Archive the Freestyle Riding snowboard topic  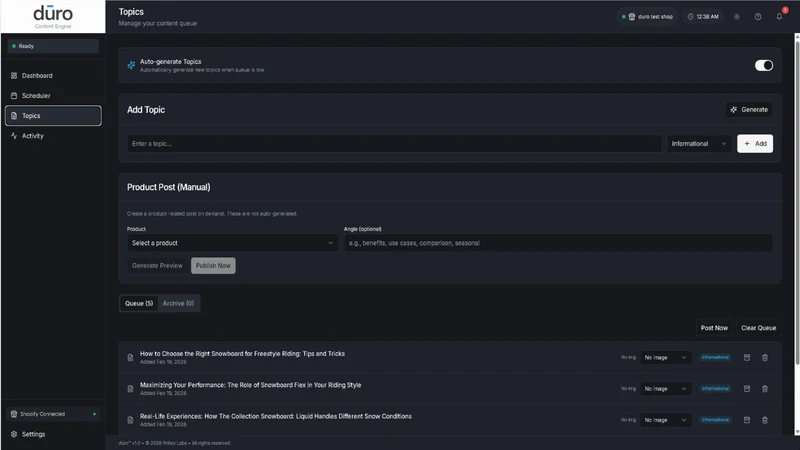click(747, 358)
